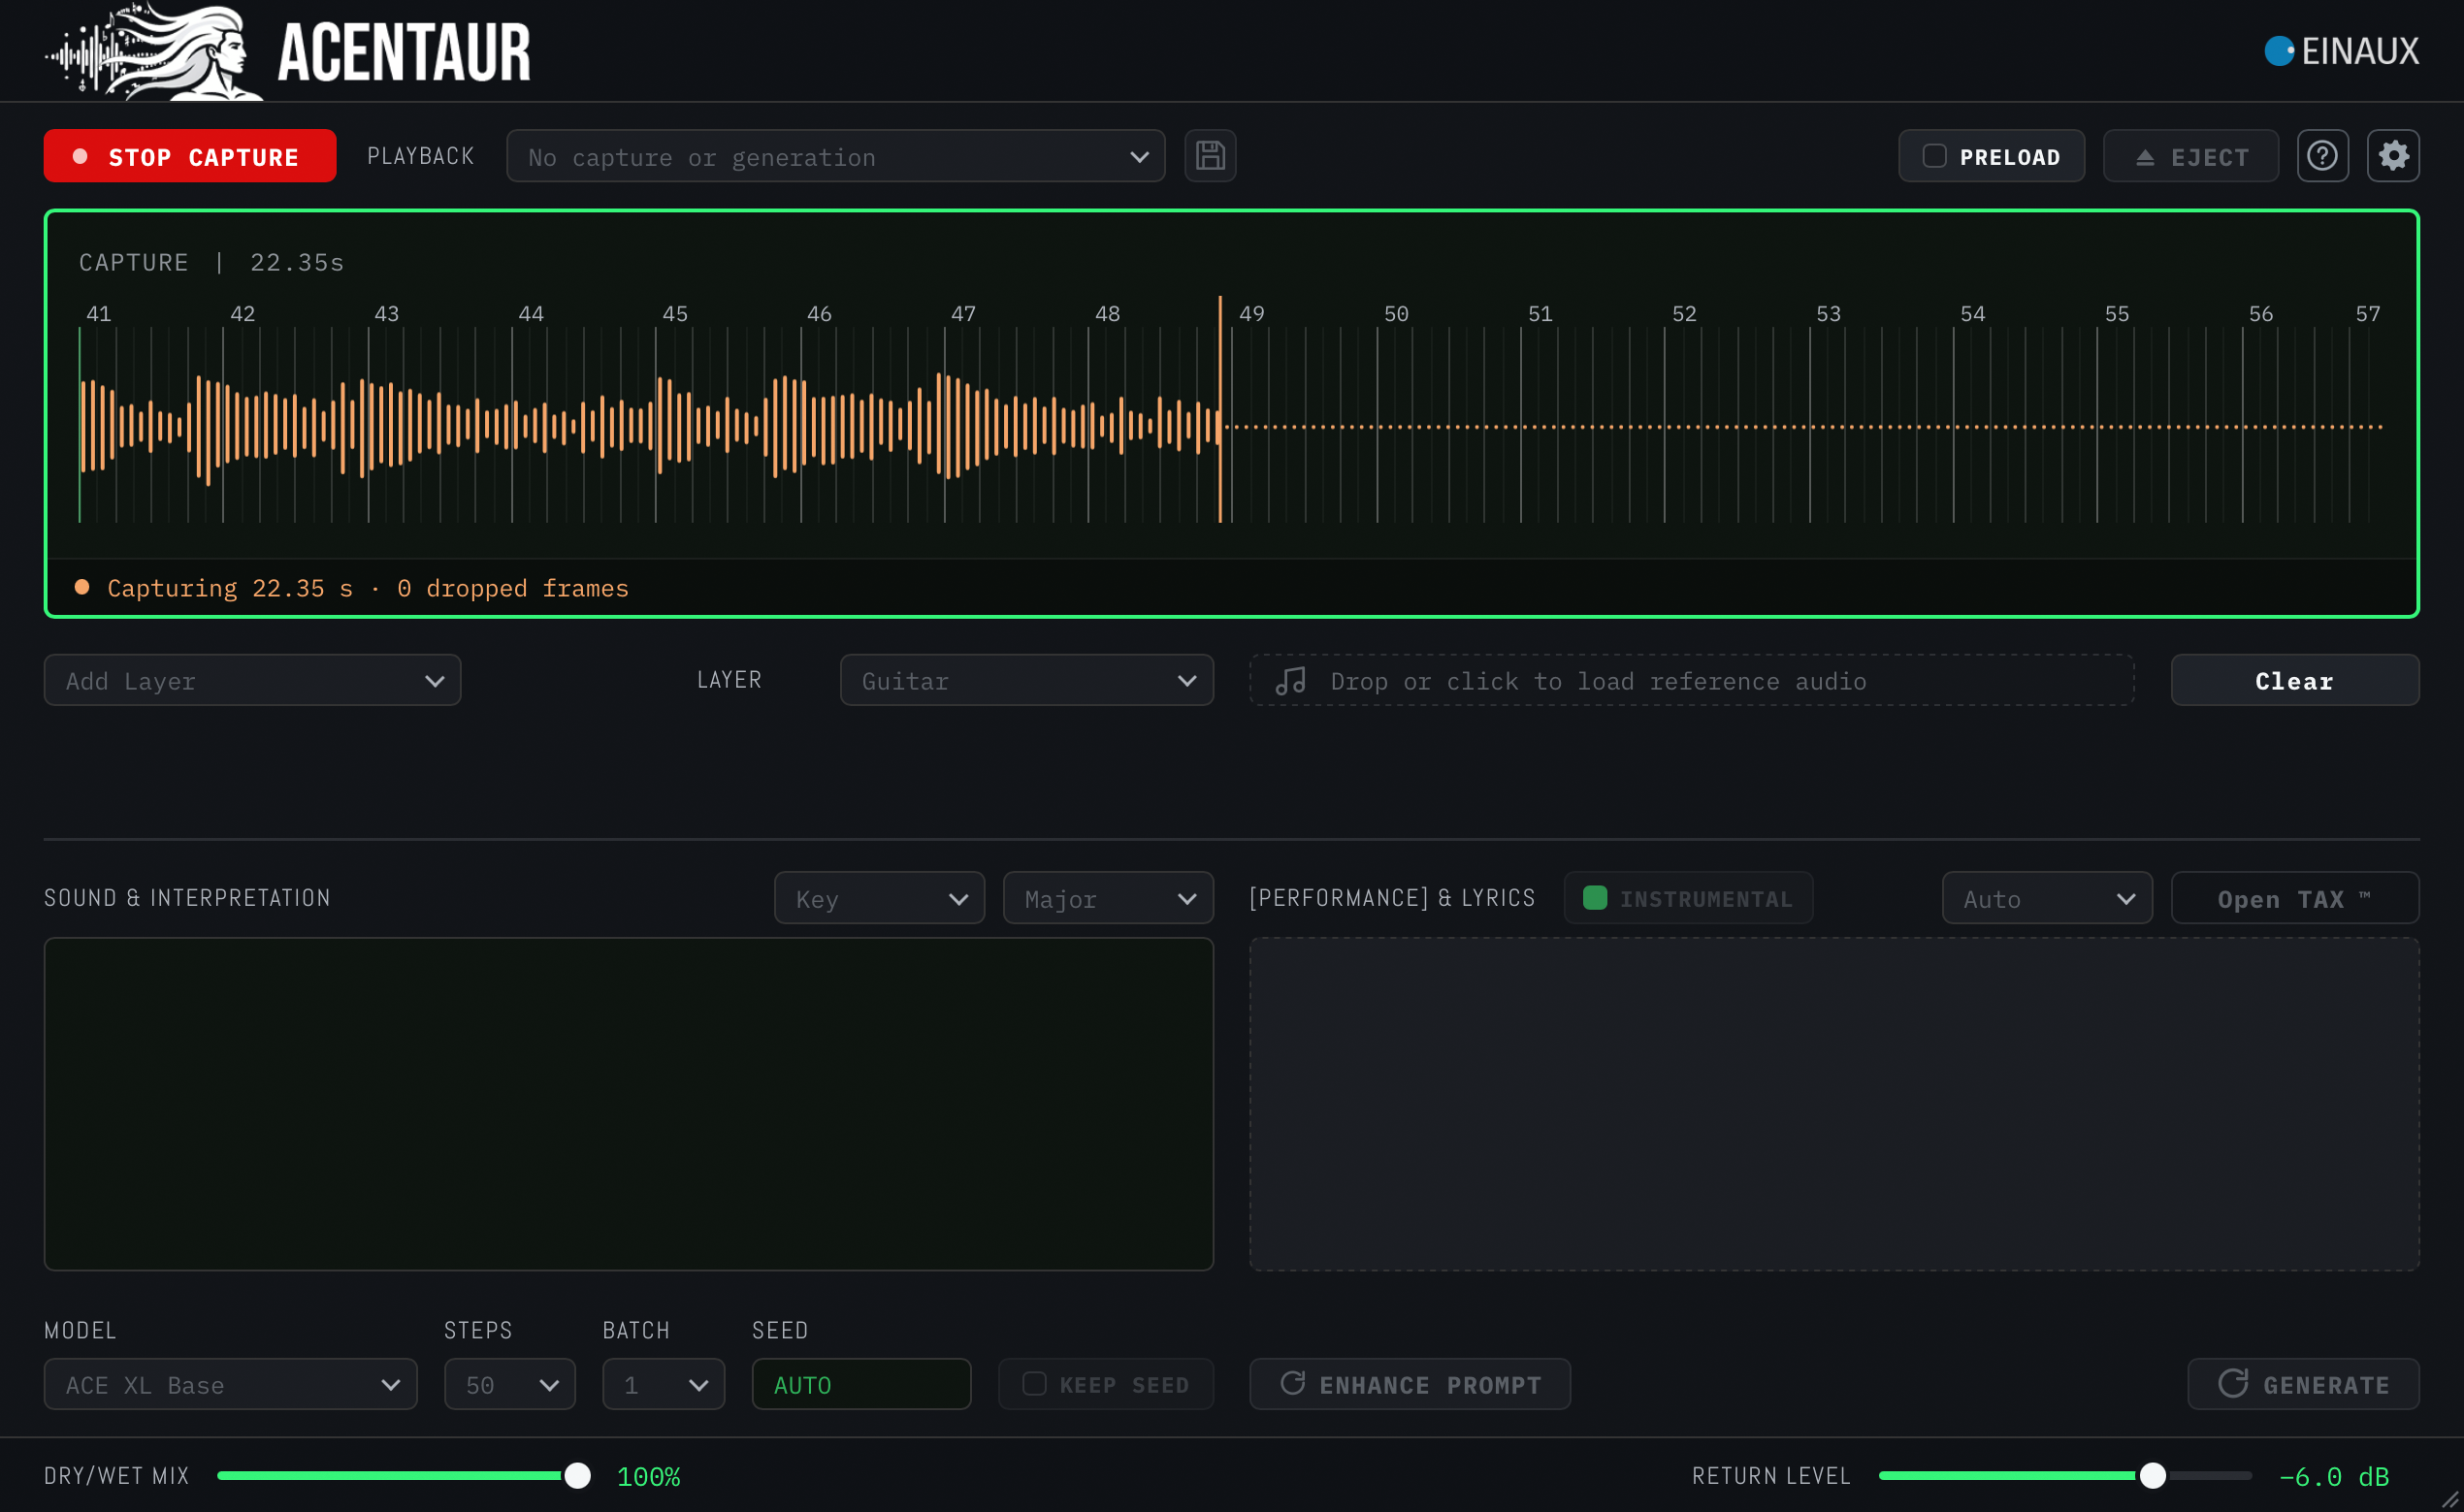This screenshot has width=2464, height=1512.
Task: Click the Sound & Interpretation text area
Action: [x=629, y=1104]
